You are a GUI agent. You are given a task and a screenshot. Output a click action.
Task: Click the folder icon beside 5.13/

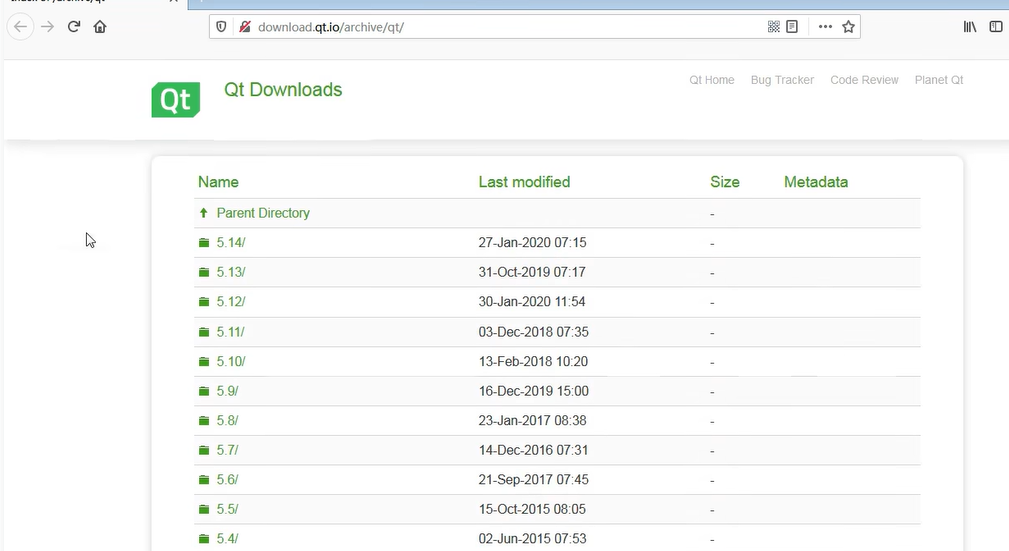point(204,272)
